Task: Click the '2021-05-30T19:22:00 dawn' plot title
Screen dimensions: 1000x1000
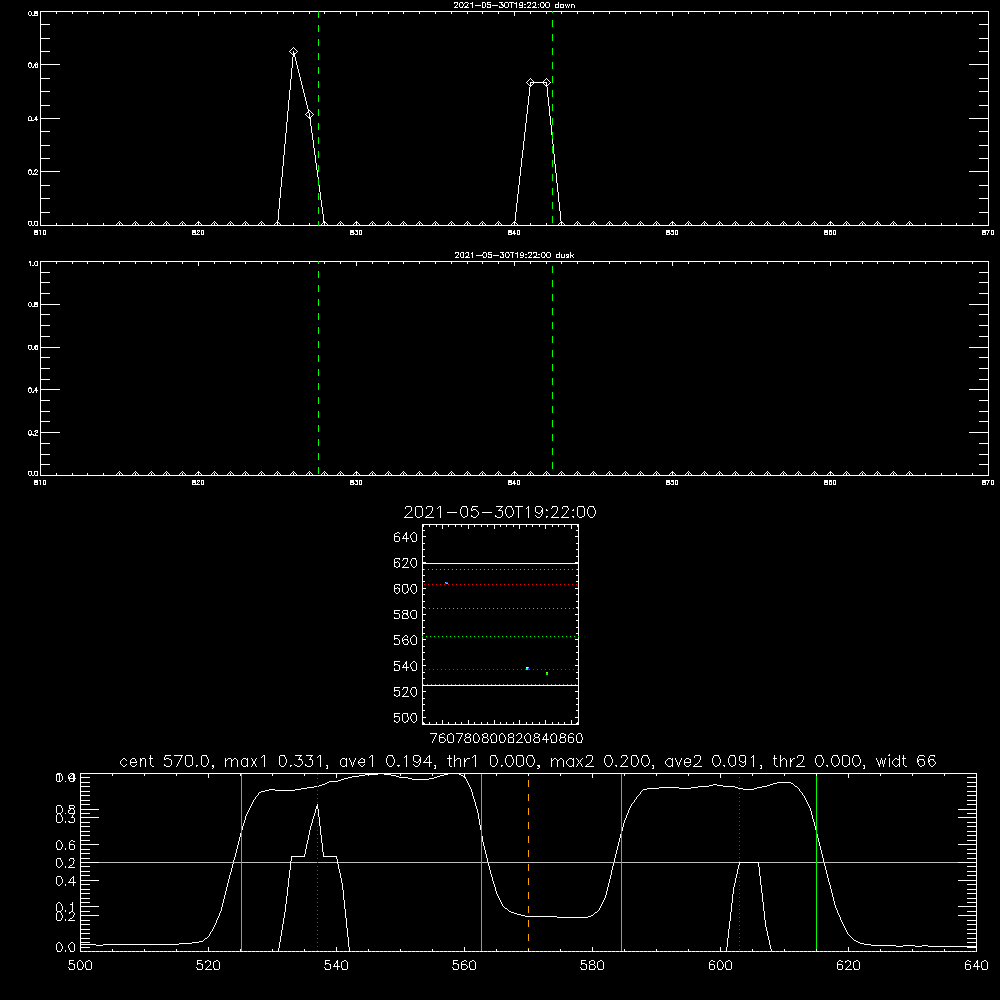Action: [514, 5]
